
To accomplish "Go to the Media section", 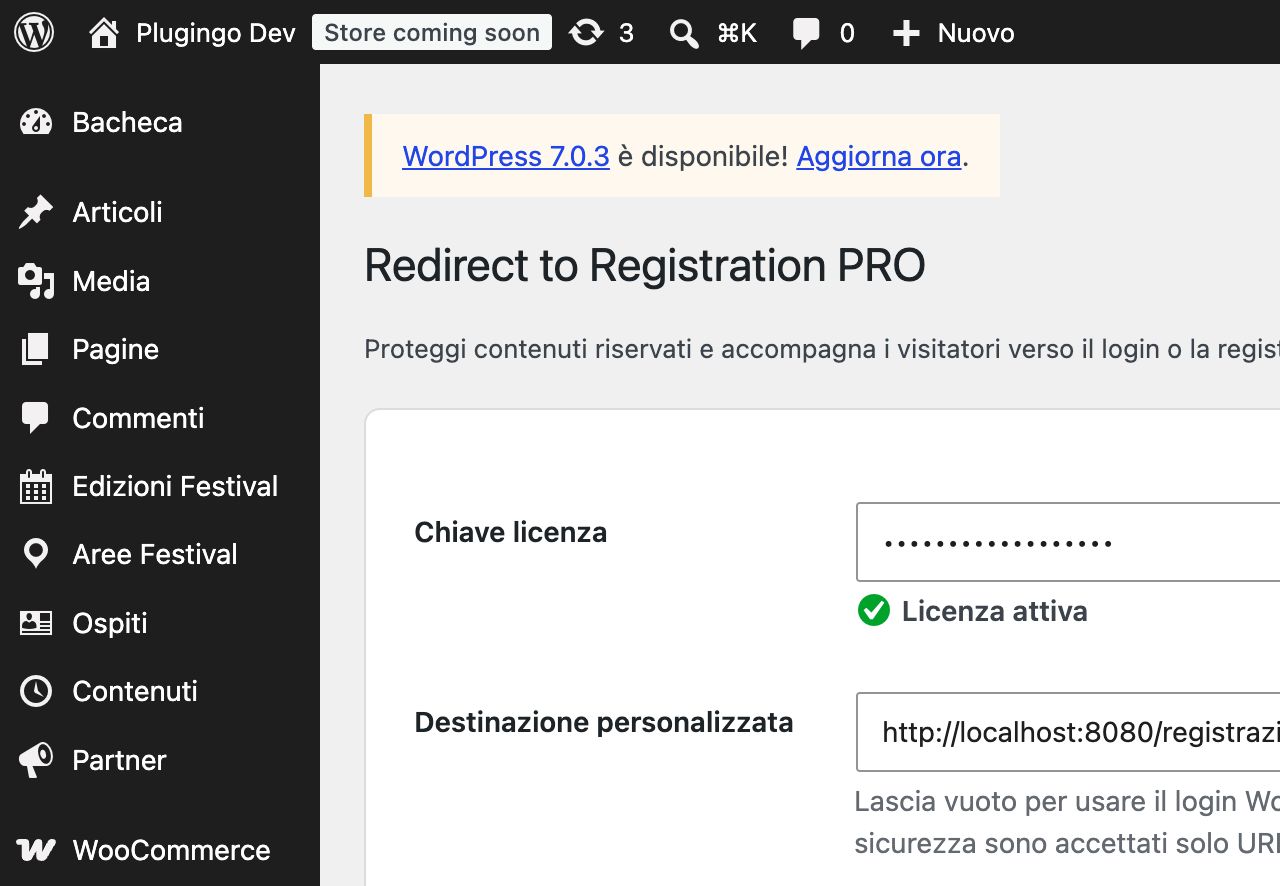I will 160,281.
